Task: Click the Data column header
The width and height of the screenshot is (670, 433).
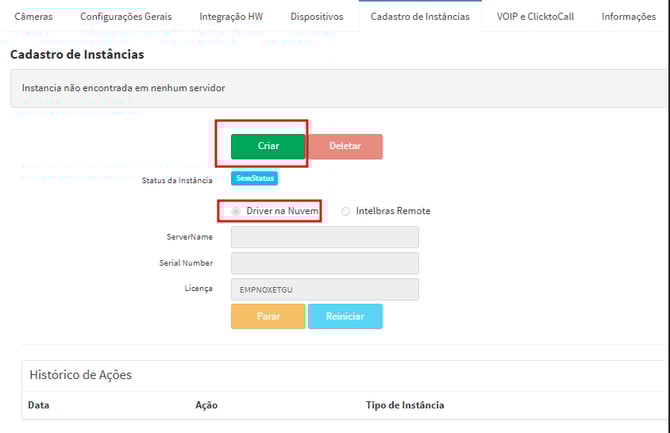Action: 39,405
